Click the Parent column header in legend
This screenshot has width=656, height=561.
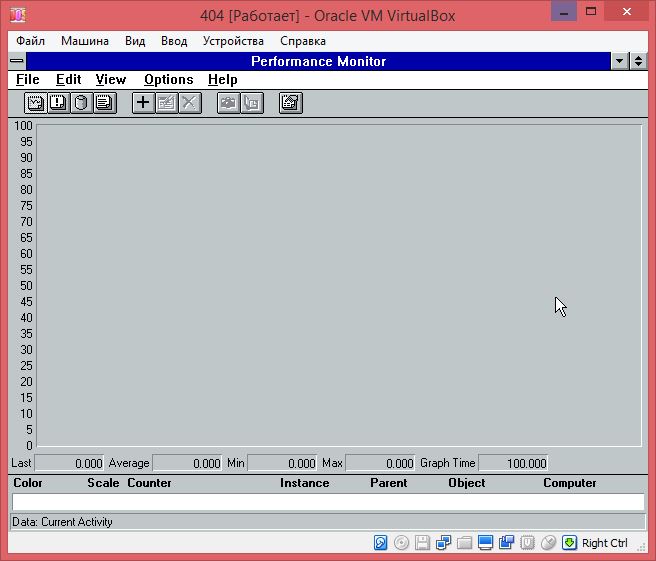[389, 483]
